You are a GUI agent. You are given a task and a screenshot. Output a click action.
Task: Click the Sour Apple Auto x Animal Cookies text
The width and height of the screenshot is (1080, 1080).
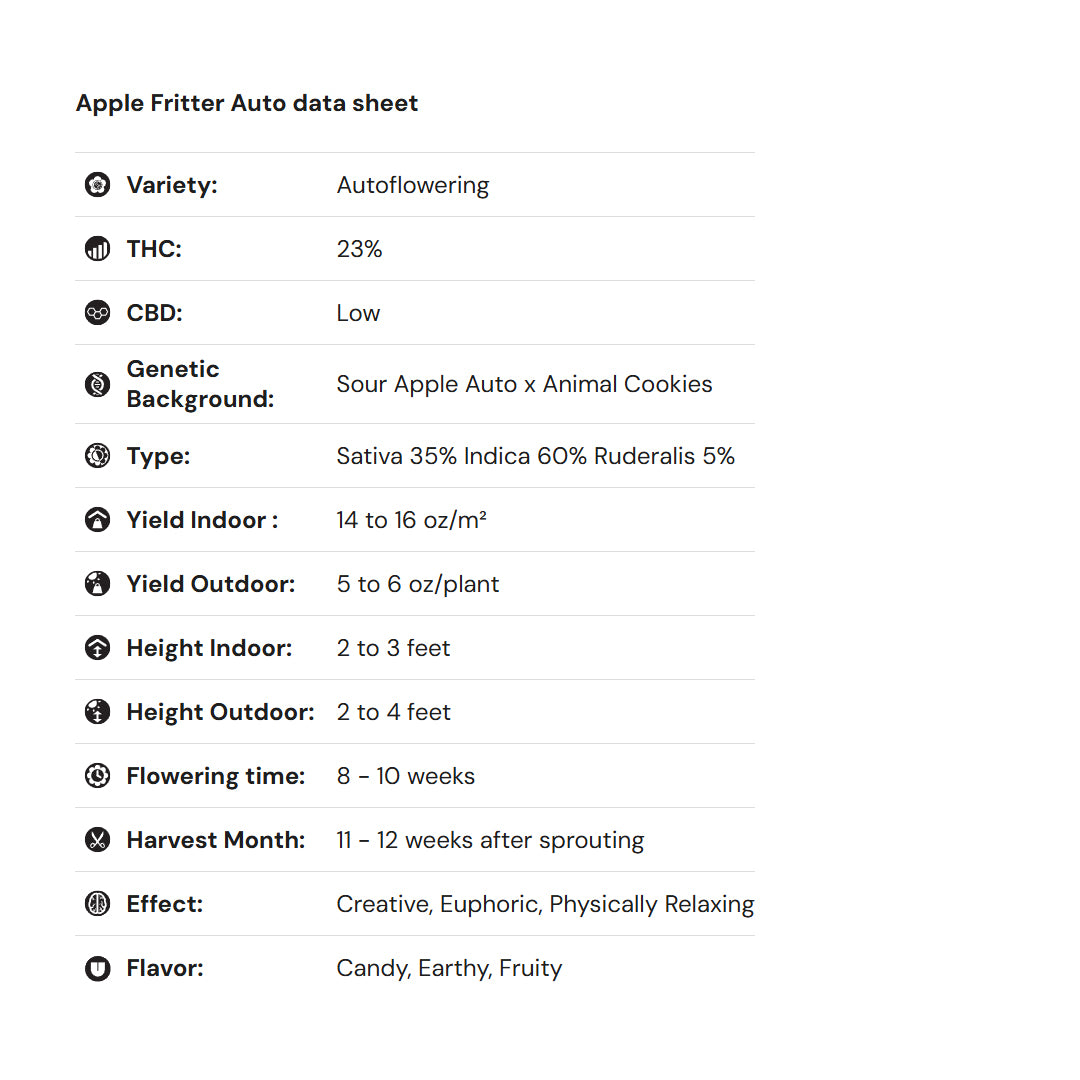(524, 384)
